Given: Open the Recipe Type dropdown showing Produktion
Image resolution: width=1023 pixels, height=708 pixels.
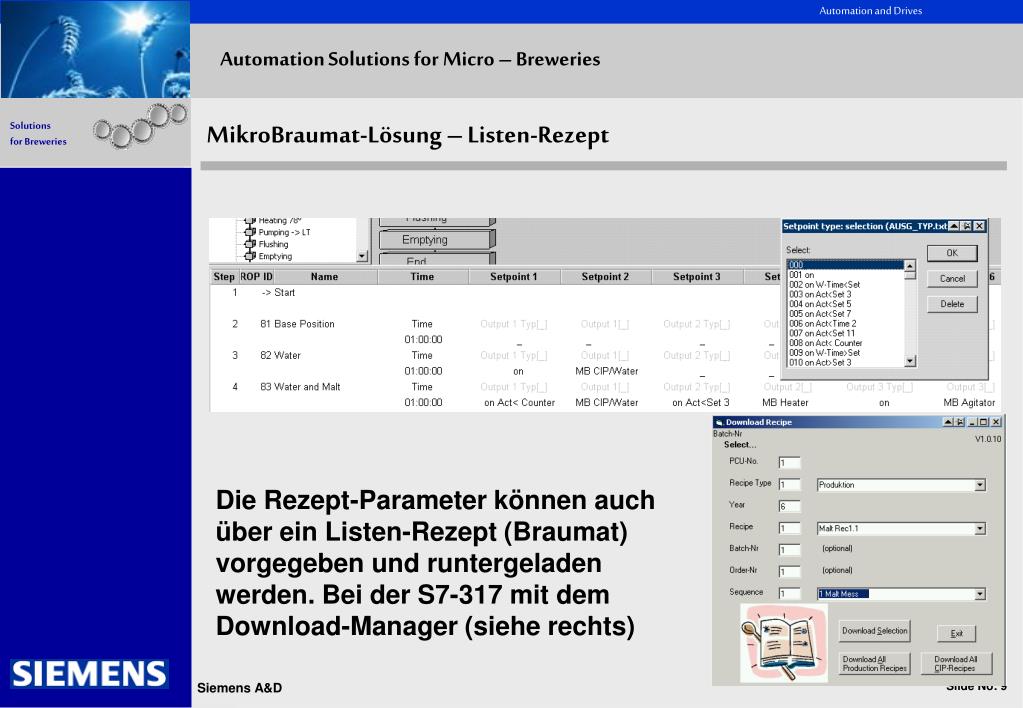Looking at the screenshot, I should tap(979, 485).
